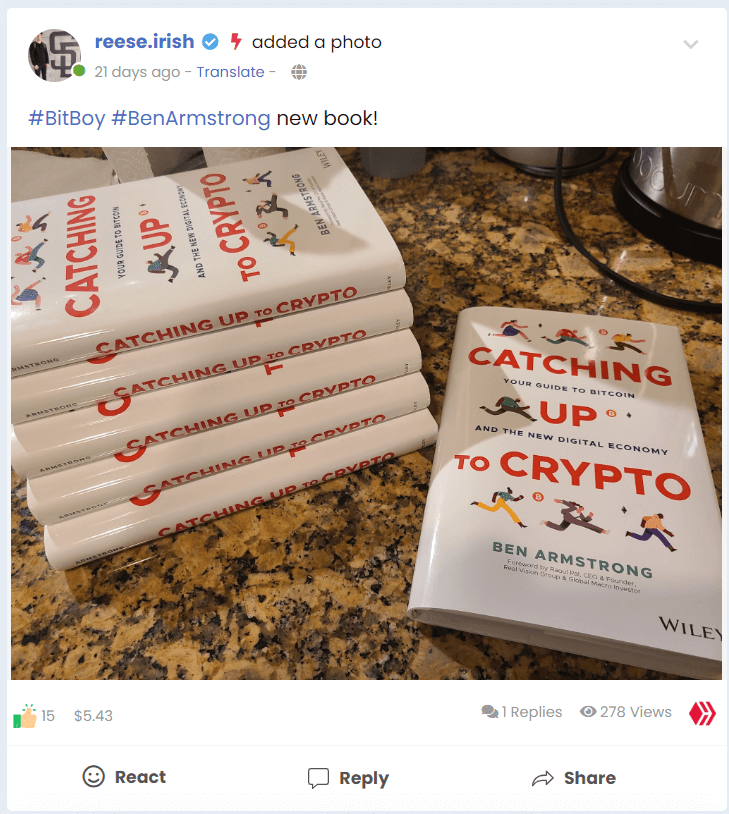Click the eye icon for views

588,712
